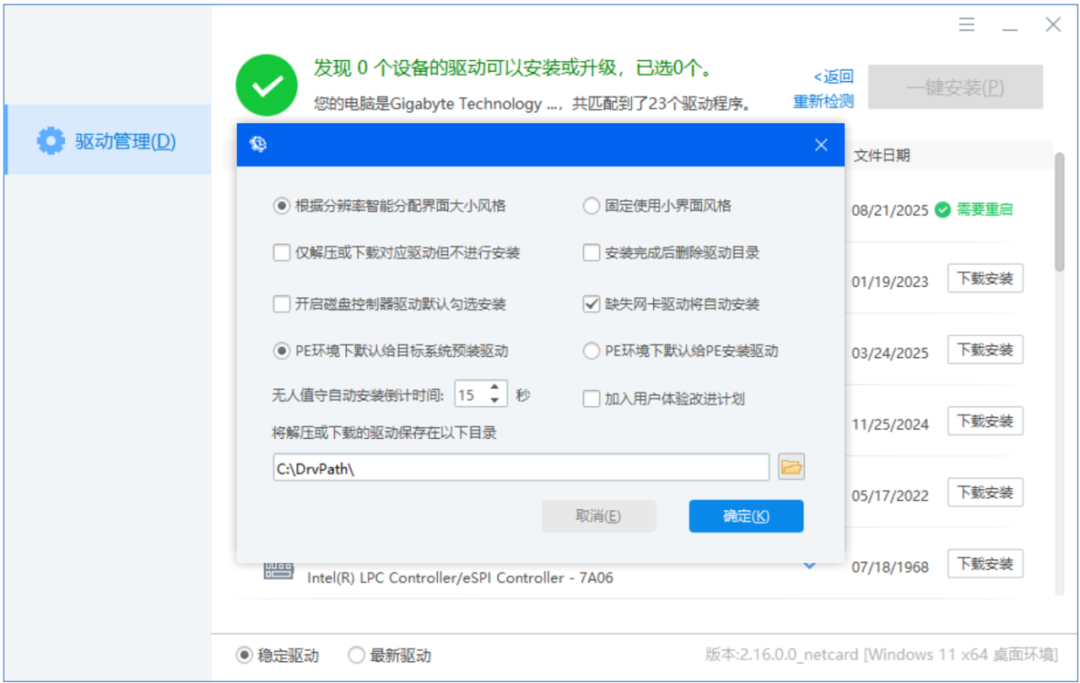Image resolution: width=1080 pixels, height=683 pixels.
Task: Click the 重新检测 link
Action: coord(823,102)
